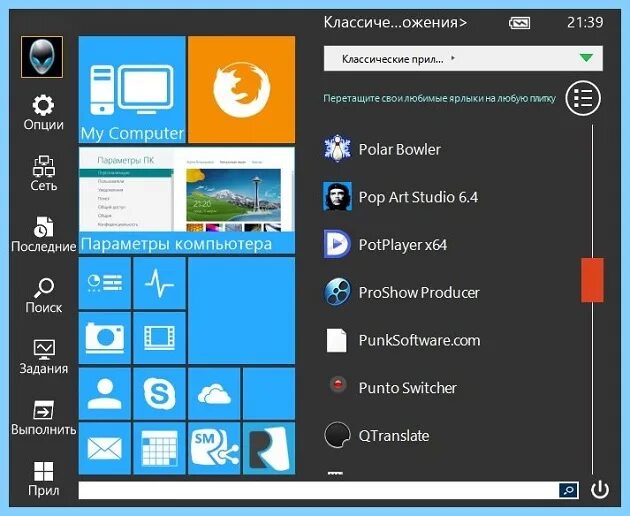Click the Классиче...ожения> header

click(395, 22)
